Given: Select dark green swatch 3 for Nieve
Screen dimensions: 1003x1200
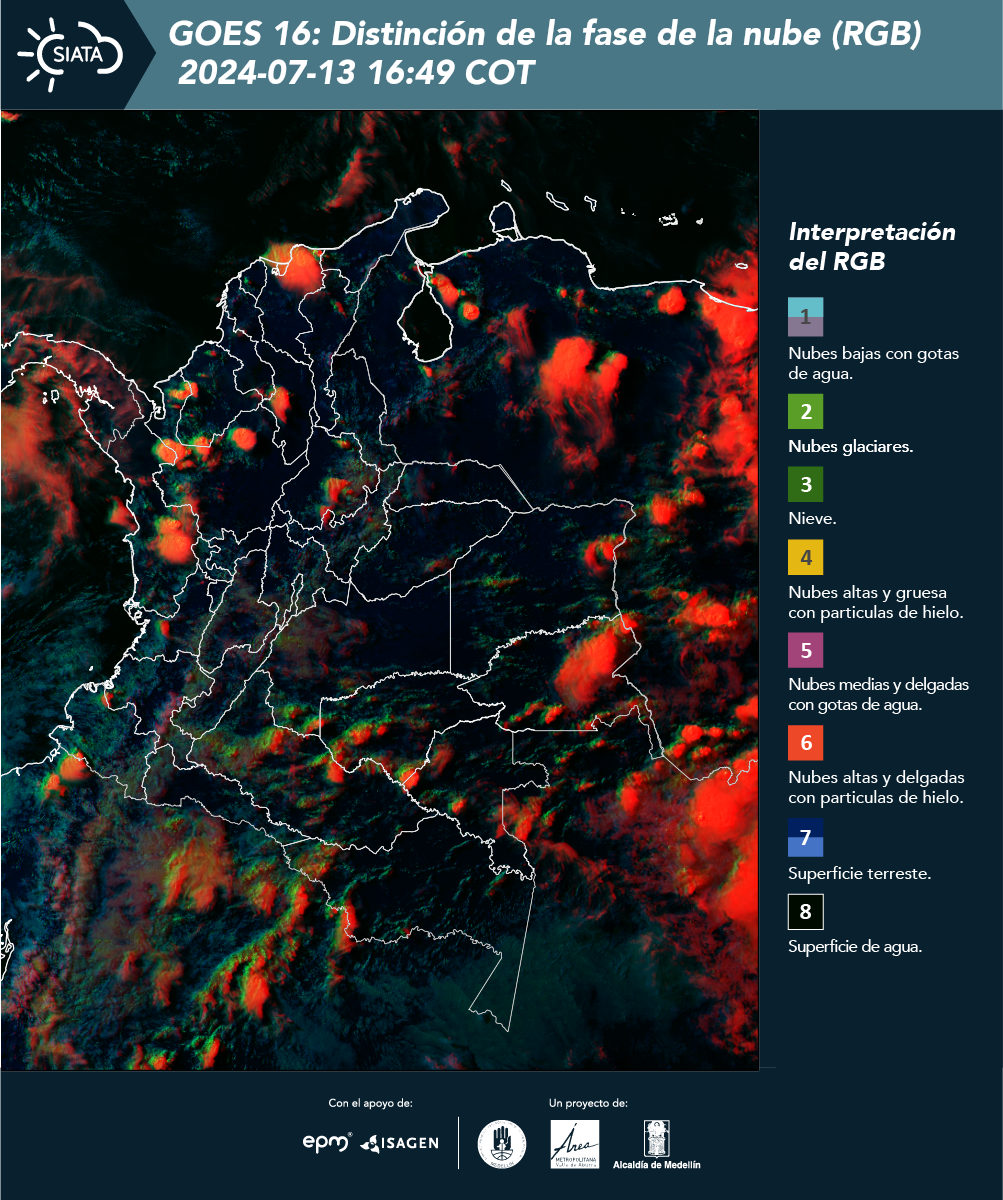Looking at the screenshot, I should 806,486.
